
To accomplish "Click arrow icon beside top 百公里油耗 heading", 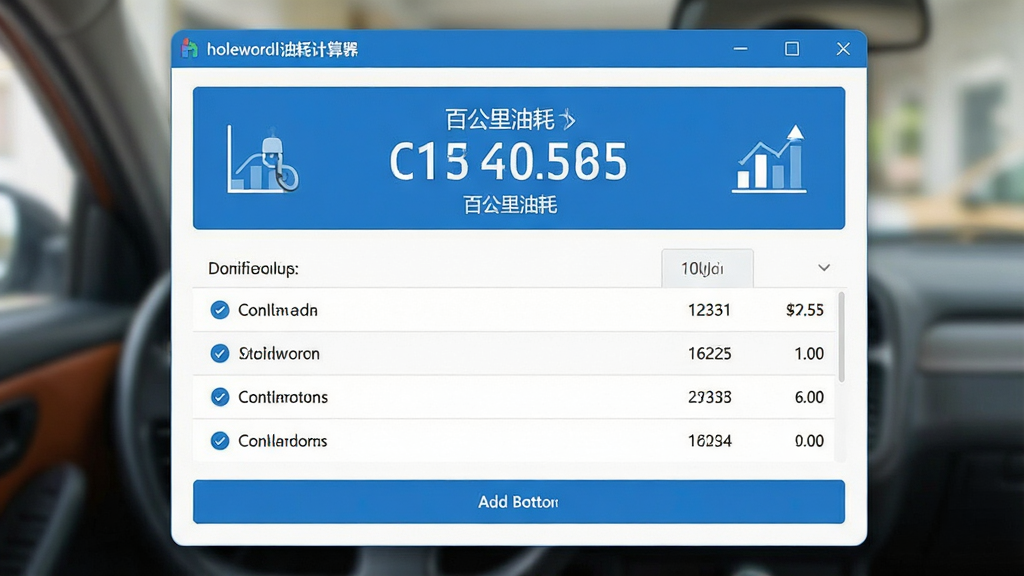I will click(x=568, y=120).
